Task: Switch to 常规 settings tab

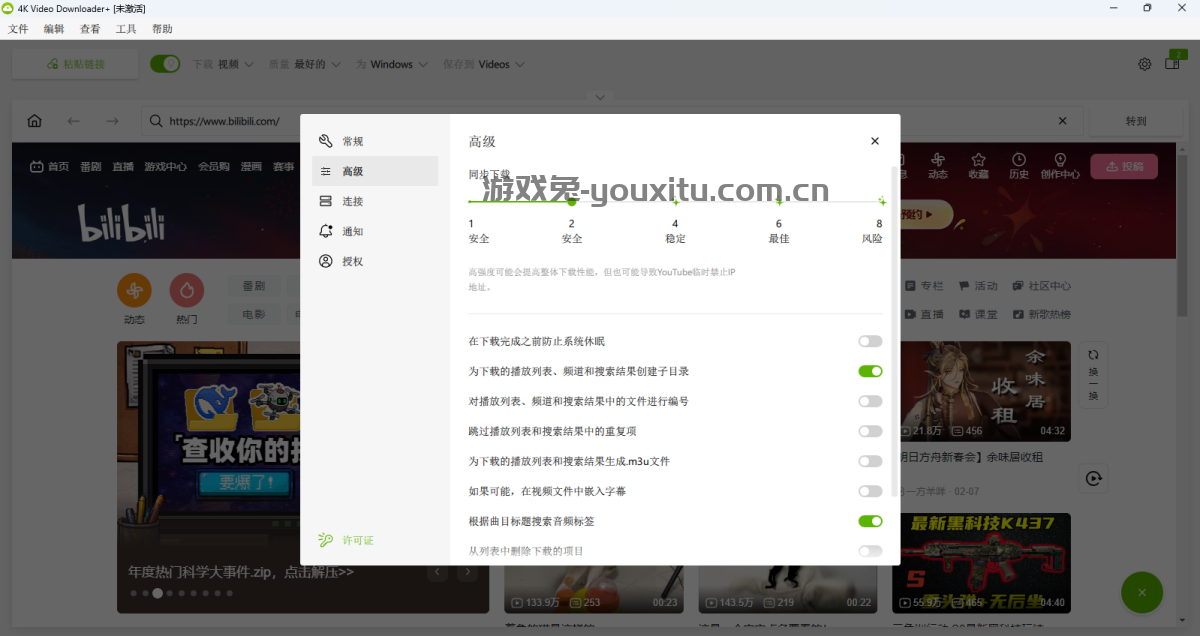Action: (375, 141)
